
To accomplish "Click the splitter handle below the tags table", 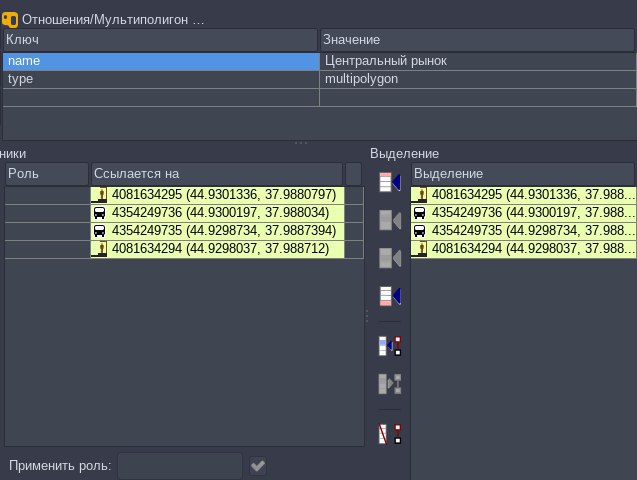I will coord(300,143).
